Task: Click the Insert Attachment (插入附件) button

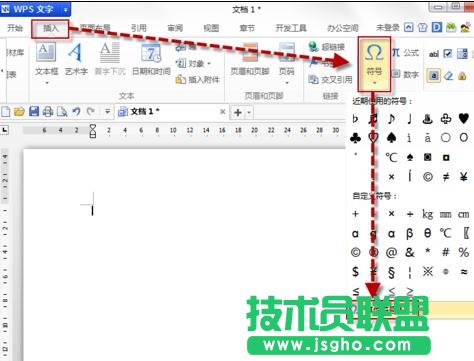Action: [x=197, y=79]
